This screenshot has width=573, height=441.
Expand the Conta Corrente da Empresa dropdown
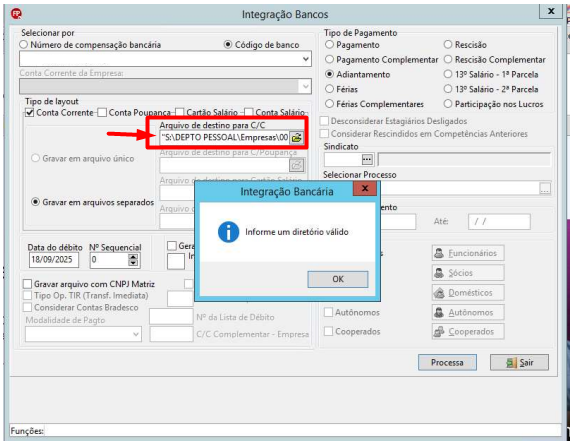coord(306,86)
